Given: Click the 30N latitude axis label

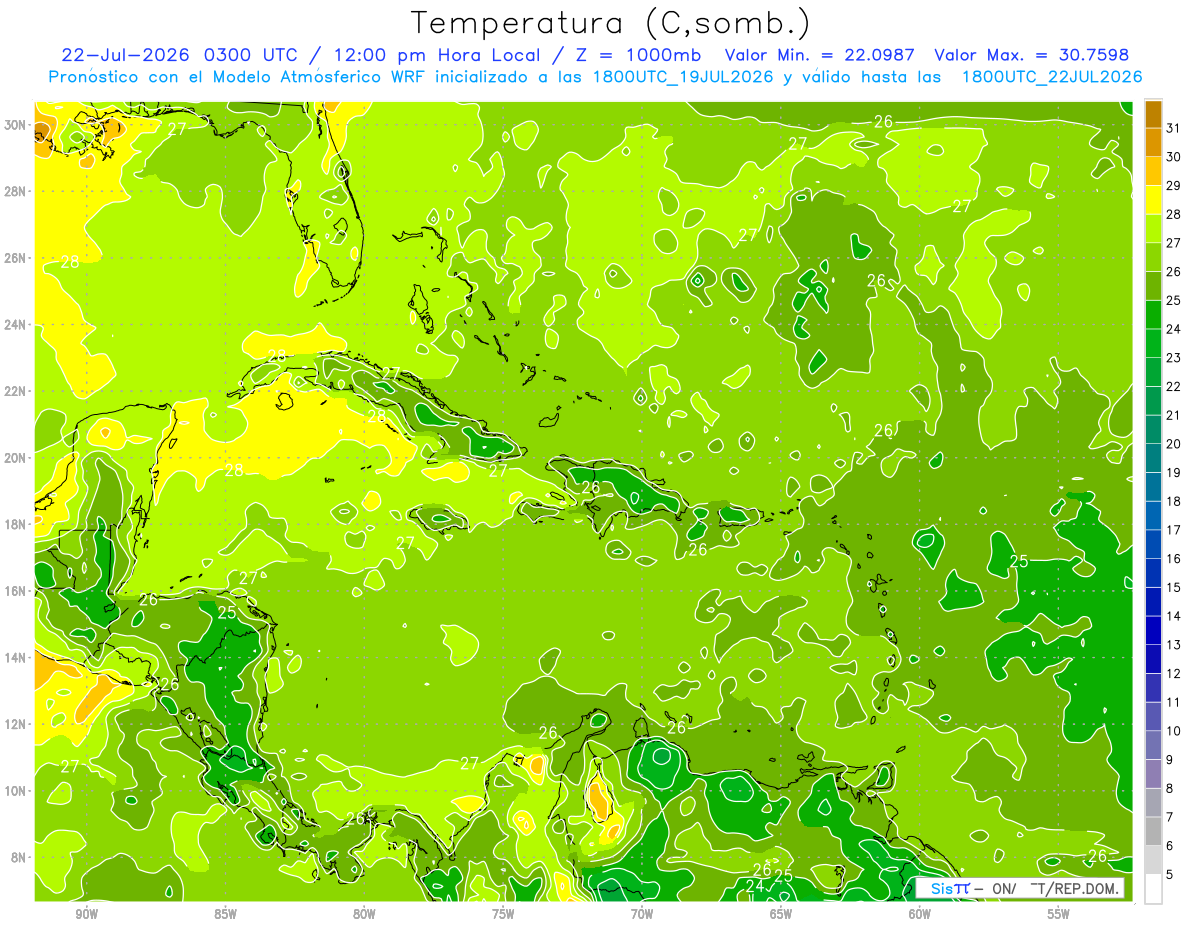Looking at the screenshot, I should click(x=16, y=125).
